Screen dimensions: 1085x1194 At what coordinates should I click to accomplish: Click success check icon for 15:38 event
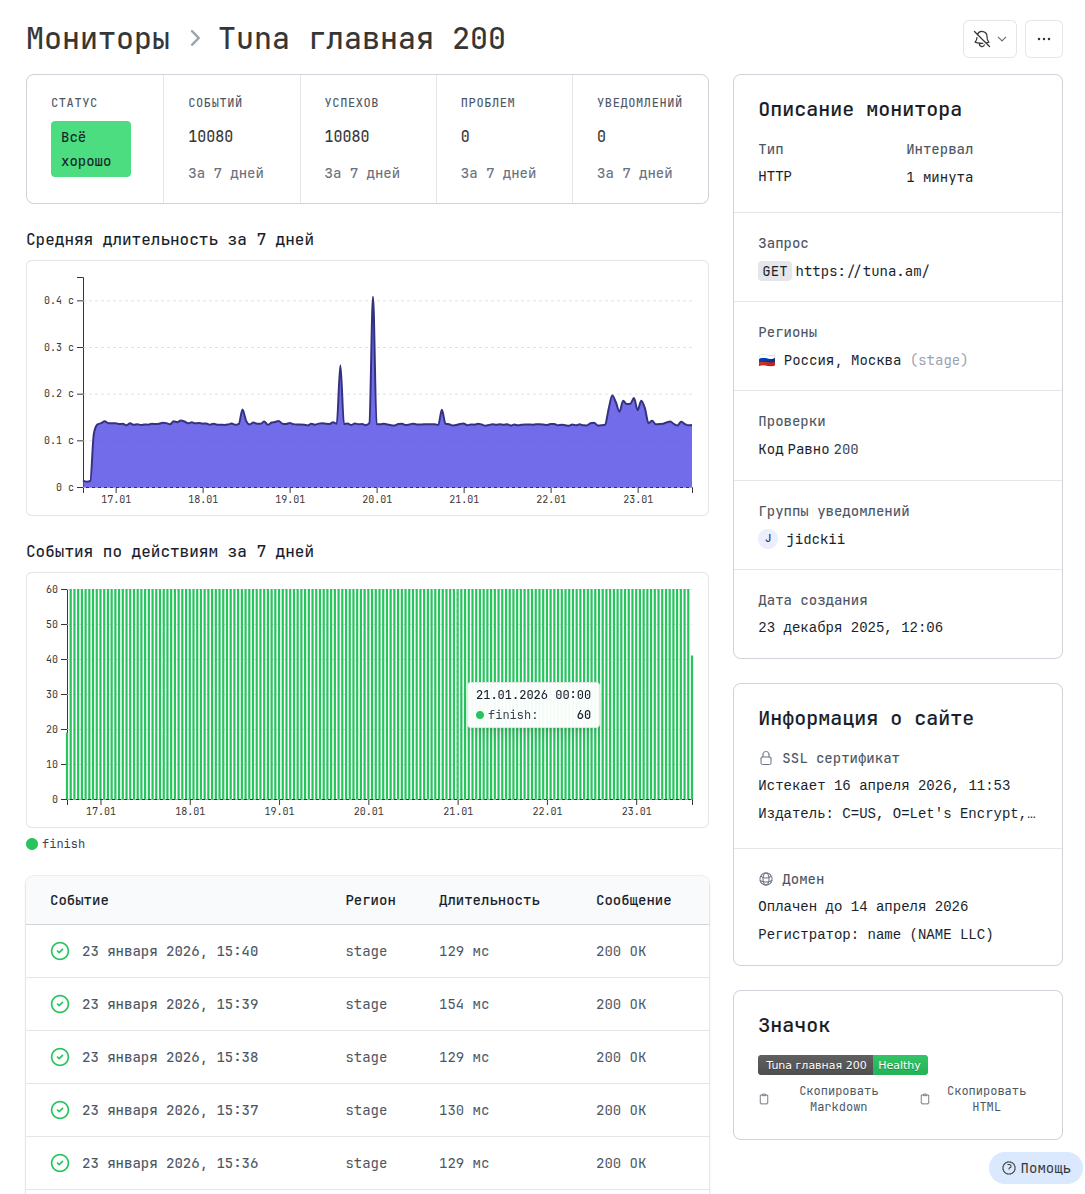60,1057
